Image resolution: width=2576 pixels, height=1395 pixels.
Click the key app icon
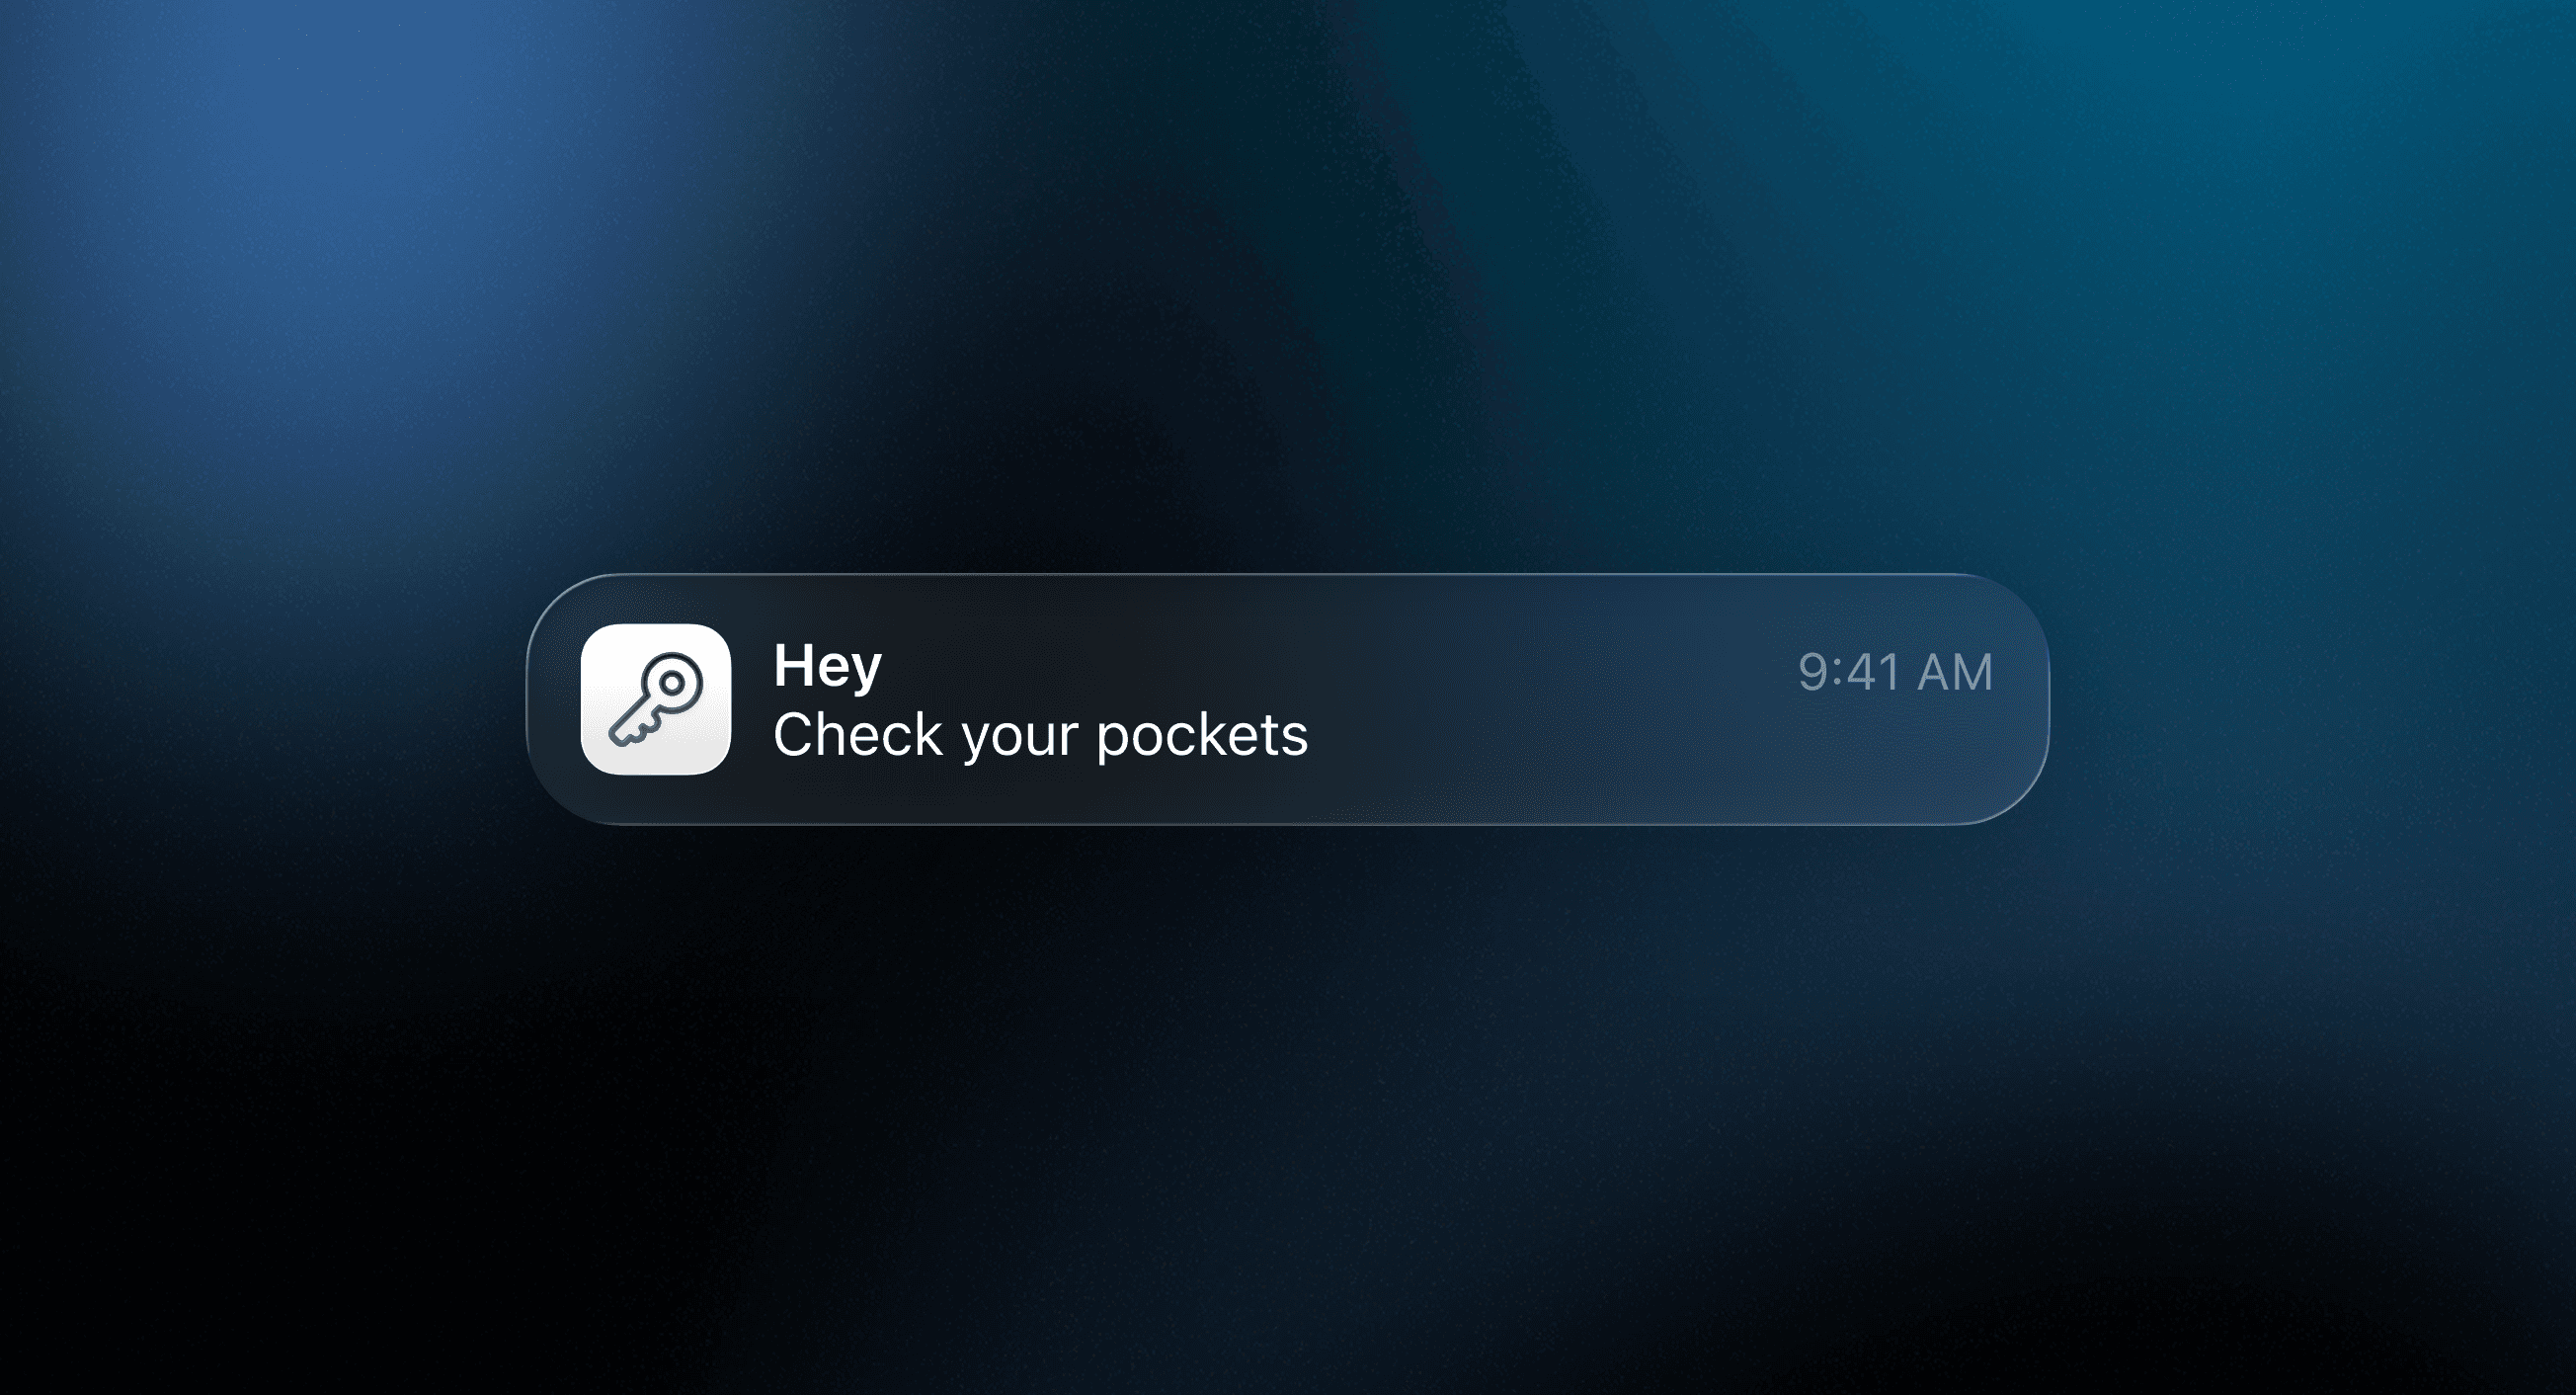point(655,699)
